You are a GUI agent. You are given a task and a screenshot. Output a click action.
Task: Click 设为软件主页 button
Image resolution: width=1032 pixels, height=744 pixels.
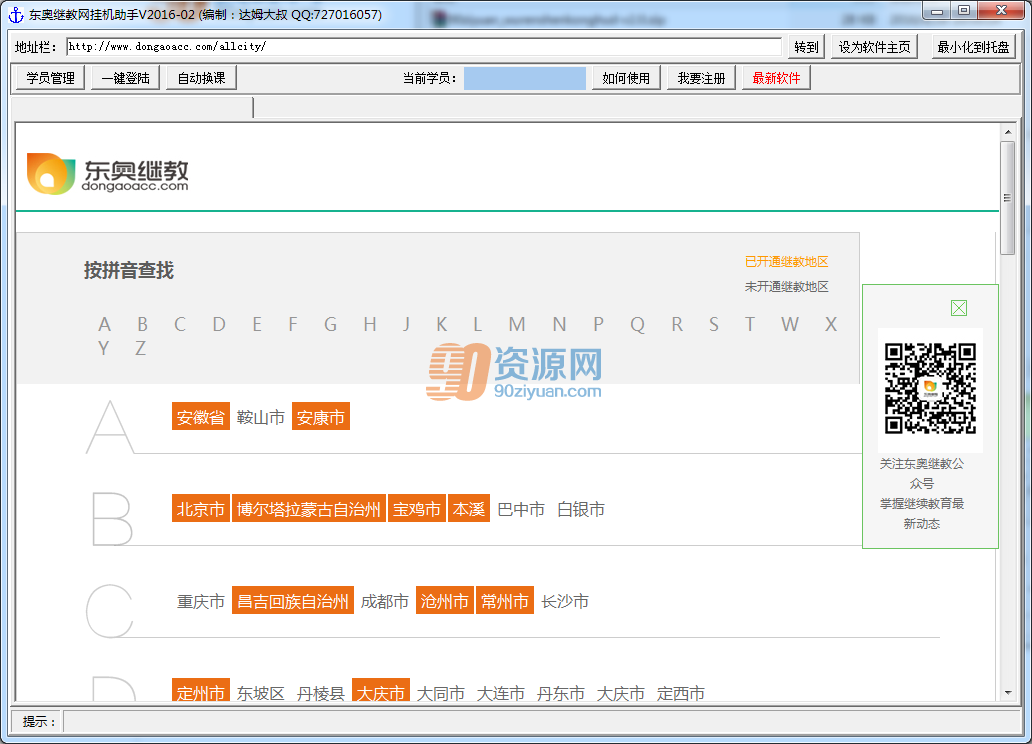pos(874,47)
